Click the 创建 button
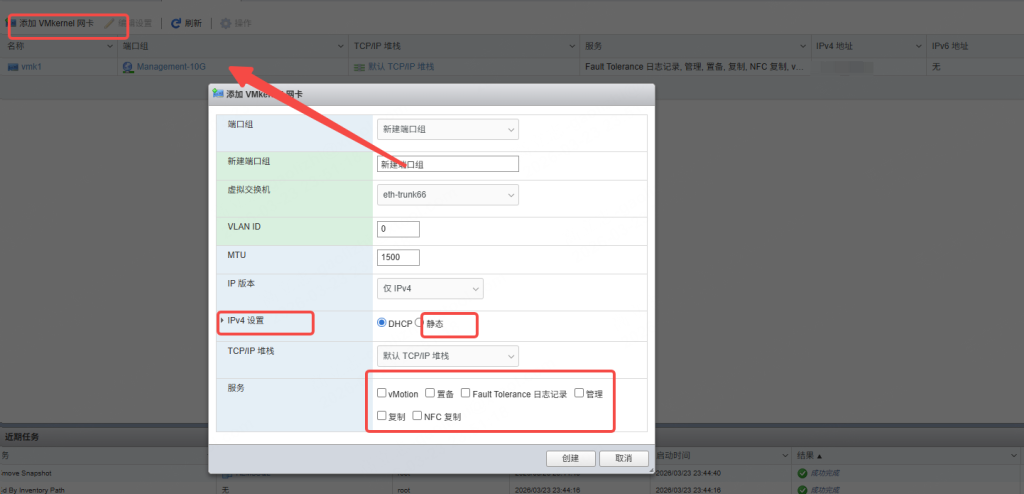The image size is (1024, 494). tap(571, 458)
